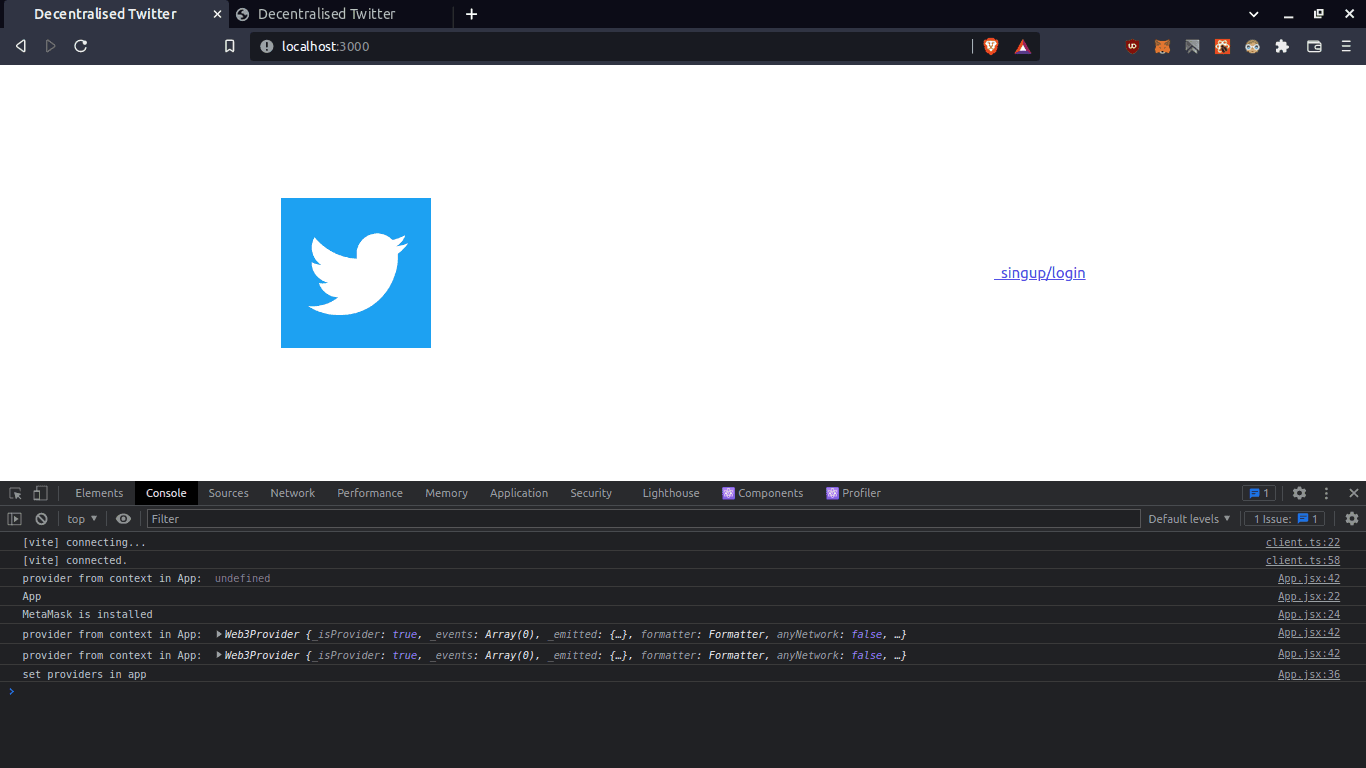The width and height of the screenshot is (1366, 768).
Task: Select the Console tab
Action: coord(166,493)
